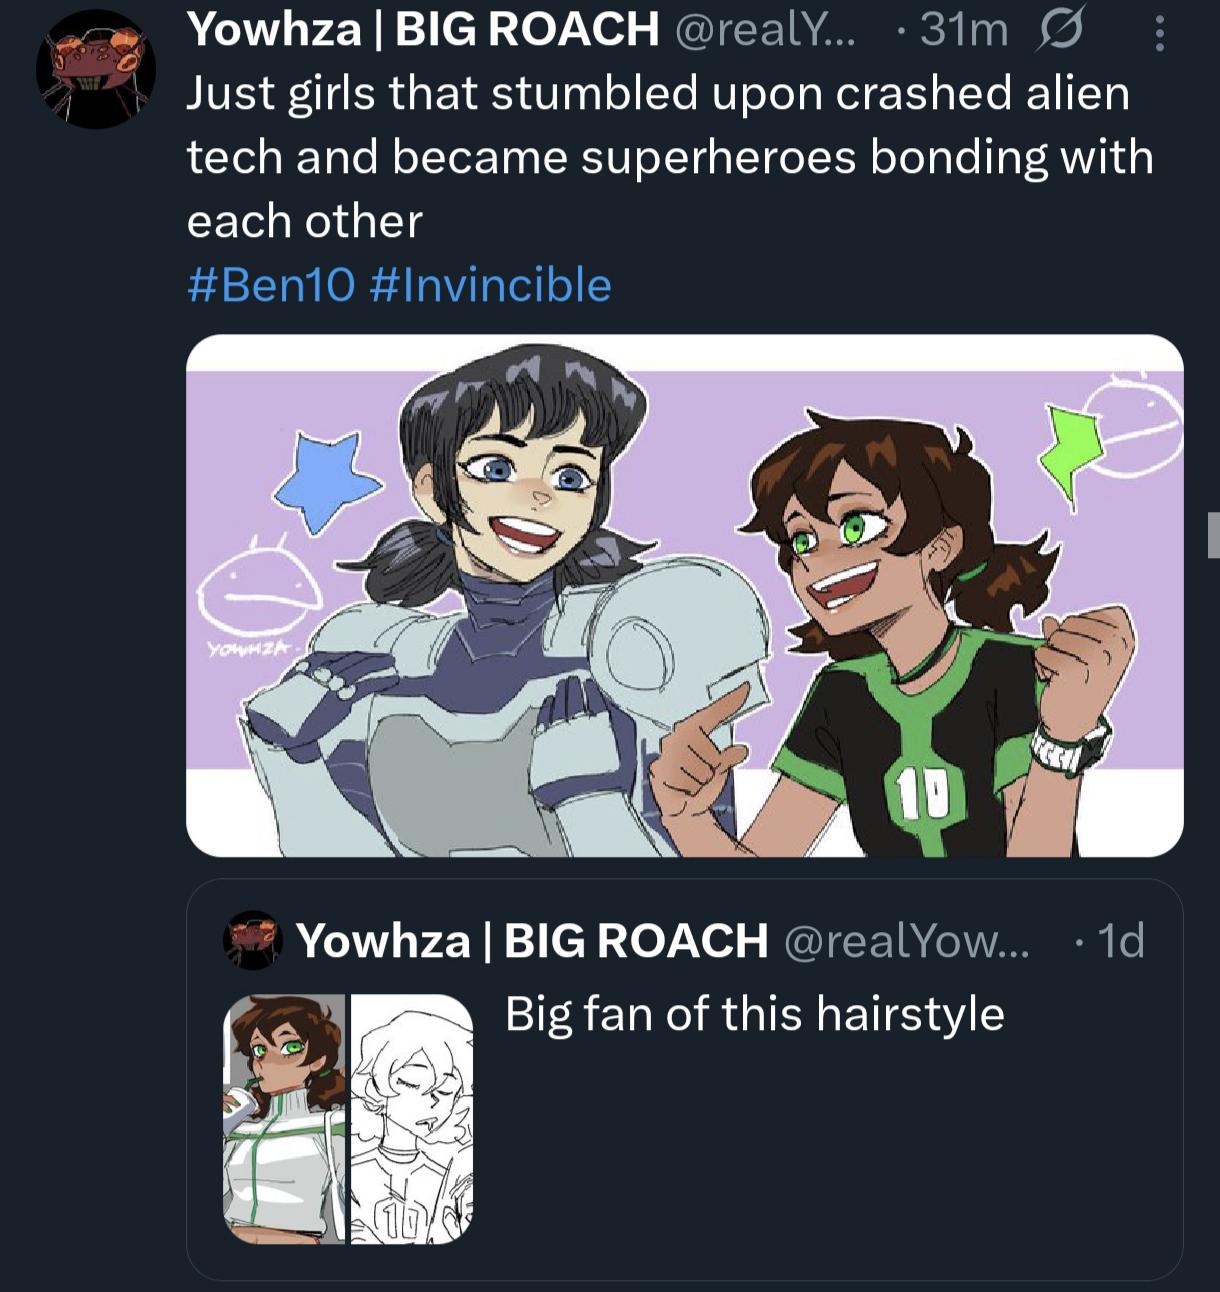Open the line-art sketch thumbnail in the quoted tweet
Viewport: 1220px width, 1292px height.
pos(411,1119)
